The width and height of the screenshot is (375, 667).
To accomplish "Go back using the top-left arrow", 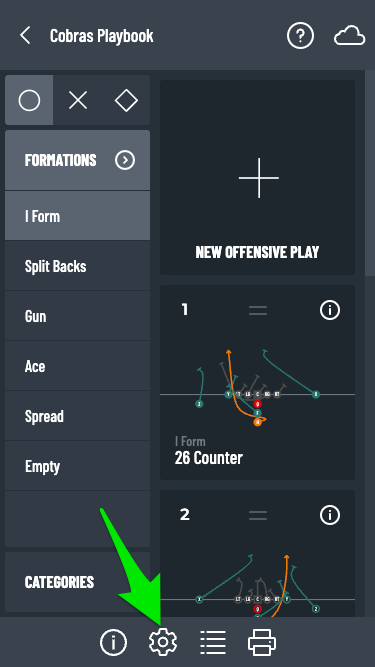I will coord(25,35).
